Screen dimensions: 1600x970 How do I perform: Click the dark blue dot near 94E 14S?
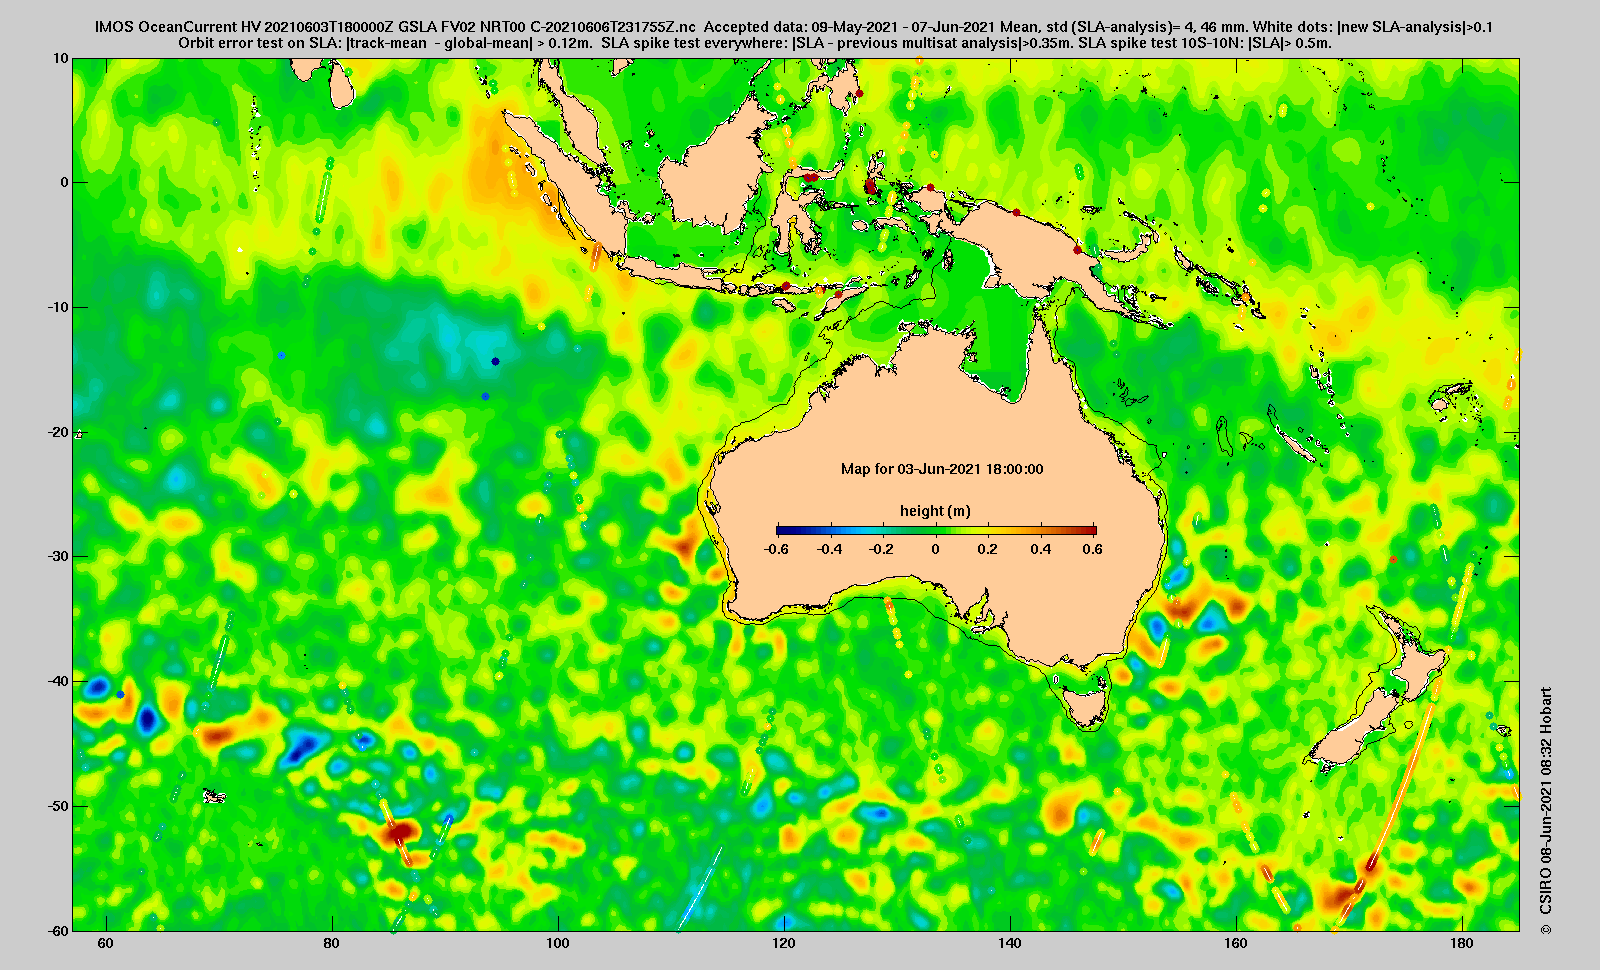pyautogui.click(x=495, y=361)
